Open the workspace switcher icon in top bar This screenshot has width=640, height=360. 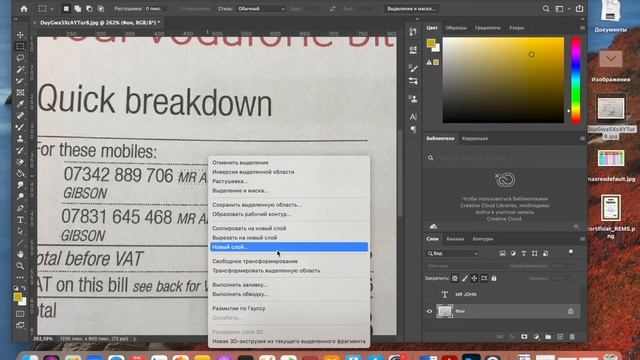(560, 9)
